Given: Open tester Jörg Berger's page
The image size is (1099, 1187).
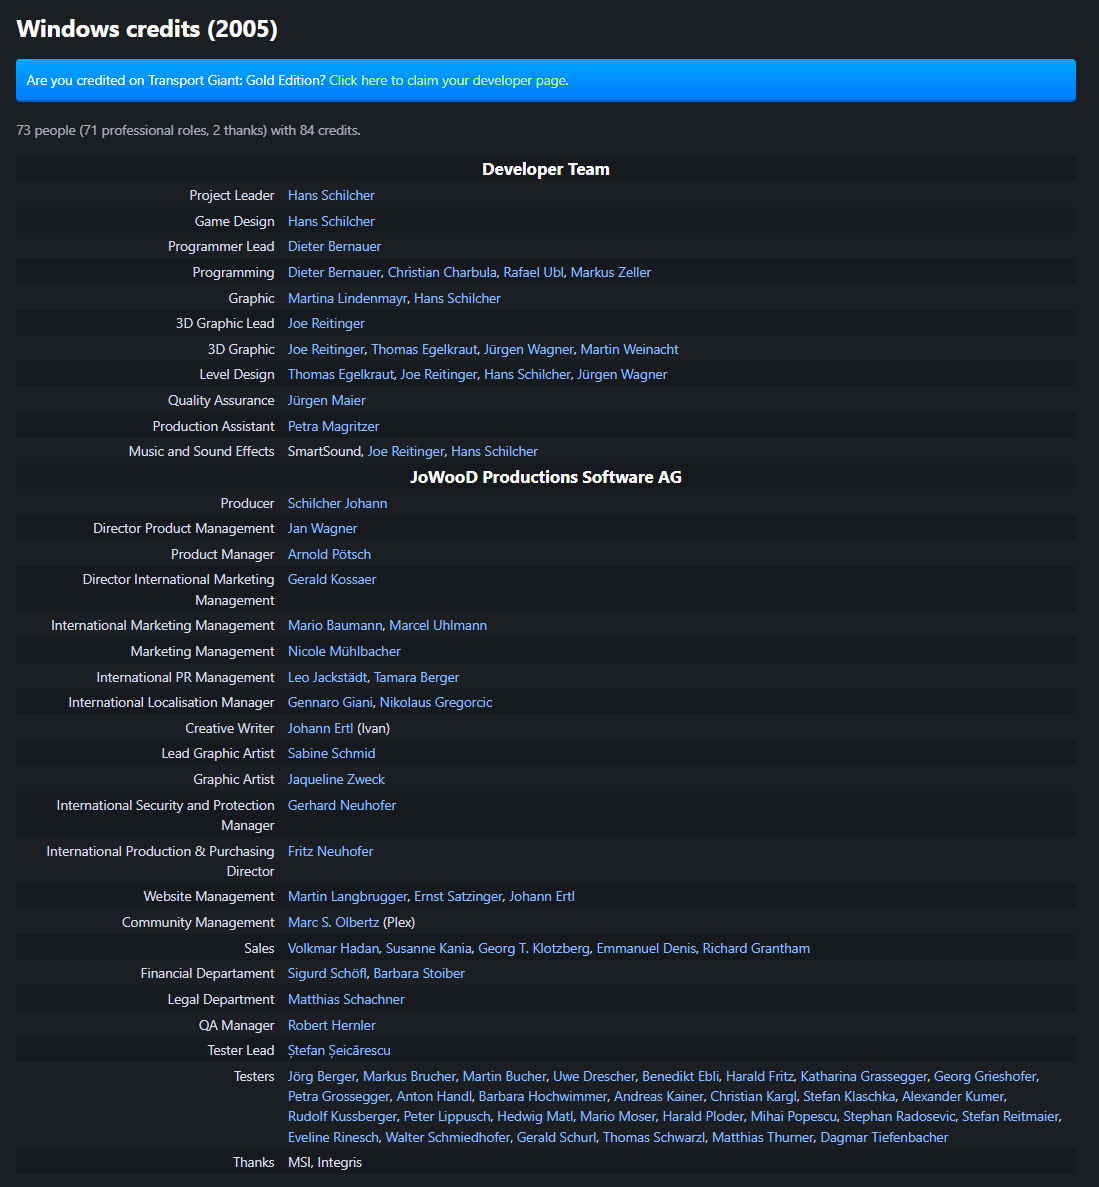Looking at the screenshot, I should 322,1076.
